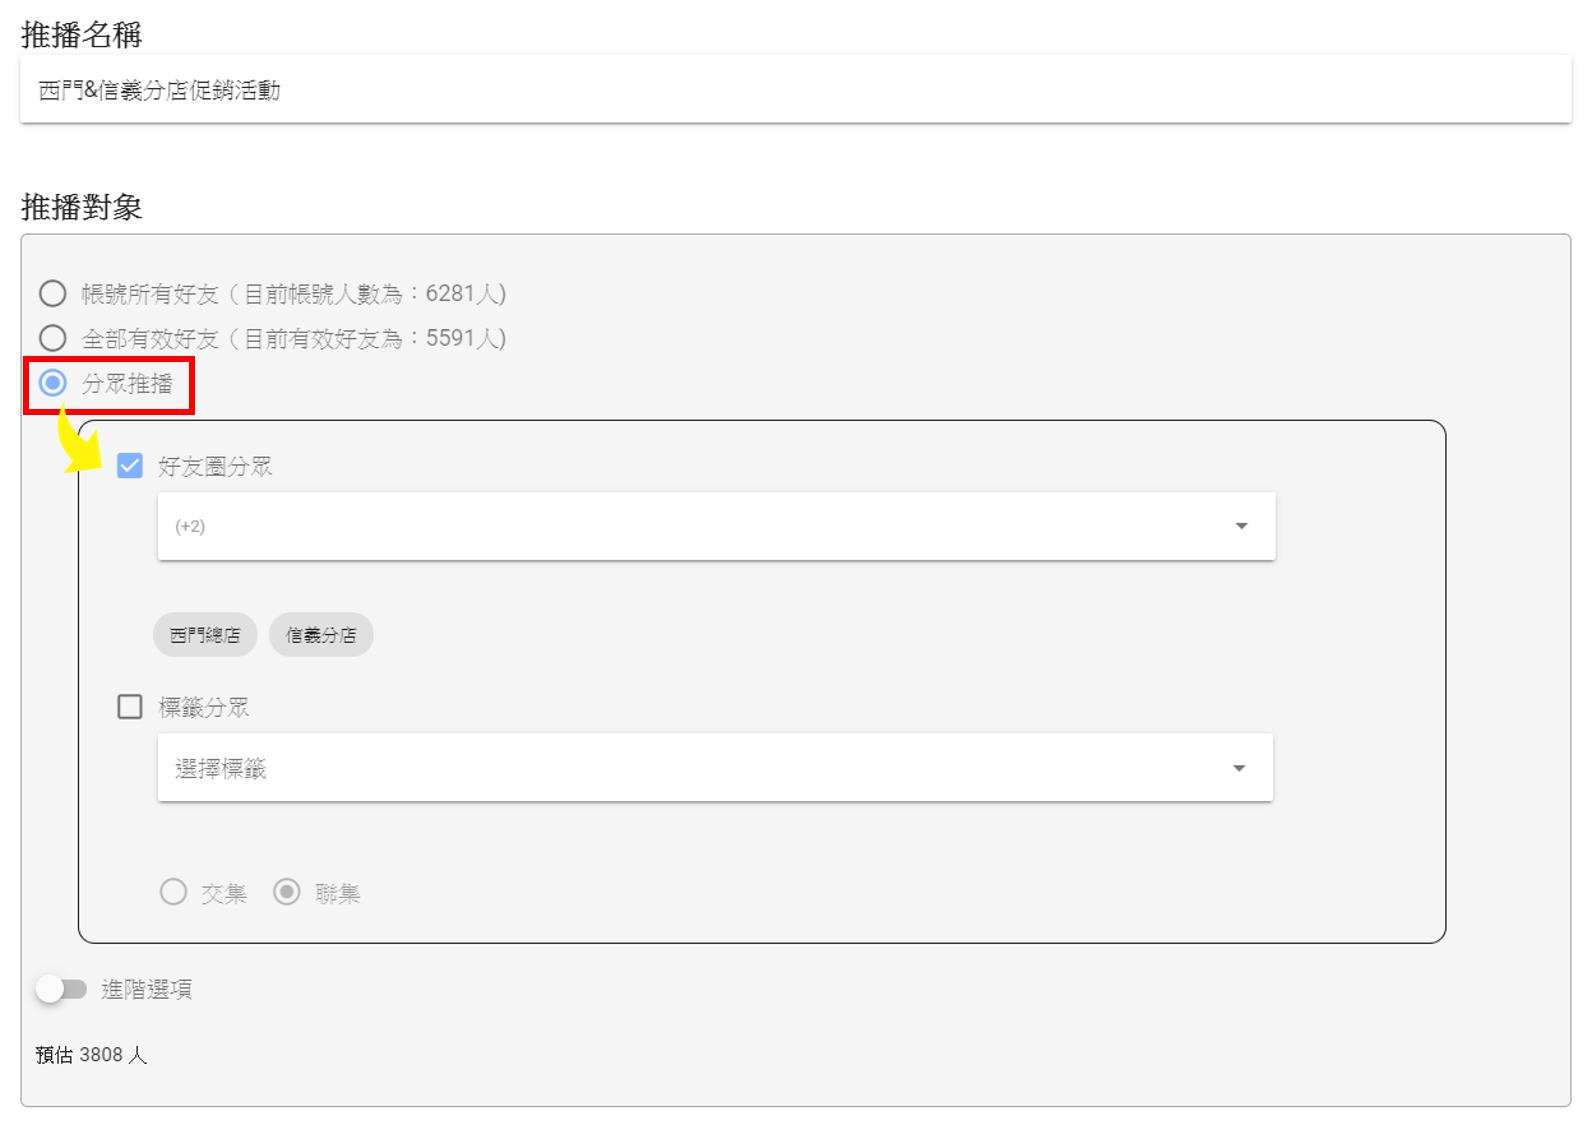Choose the 交集 radio option

pos(174,892)
